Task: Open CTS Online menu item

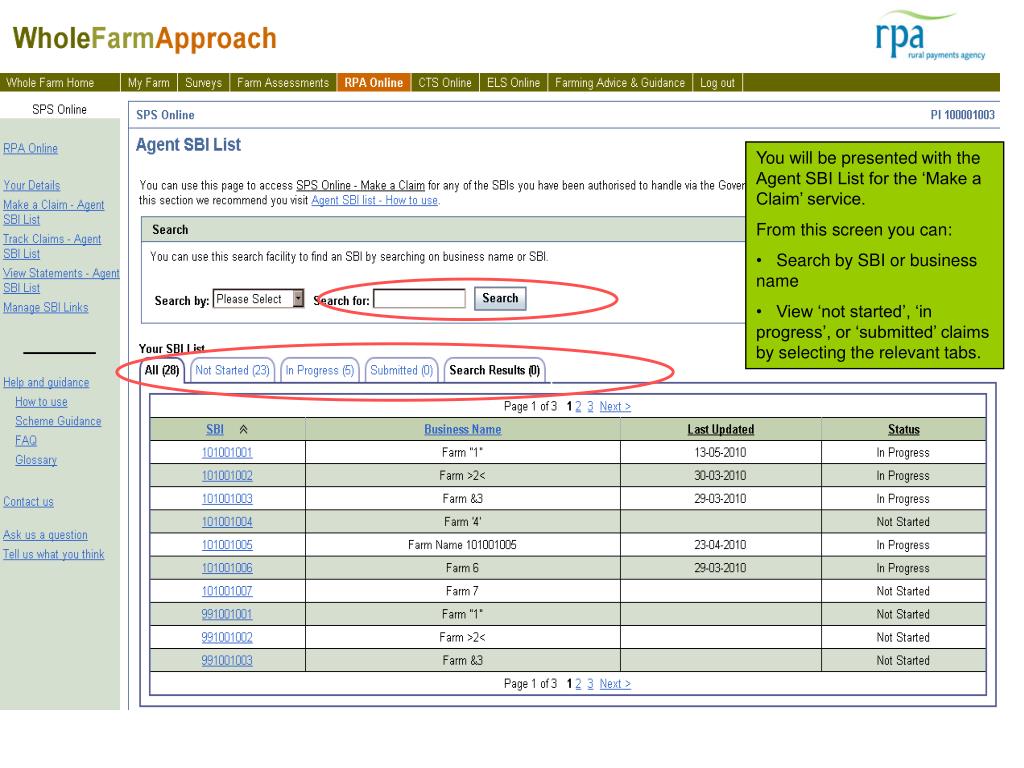Action: coord(445,83)
